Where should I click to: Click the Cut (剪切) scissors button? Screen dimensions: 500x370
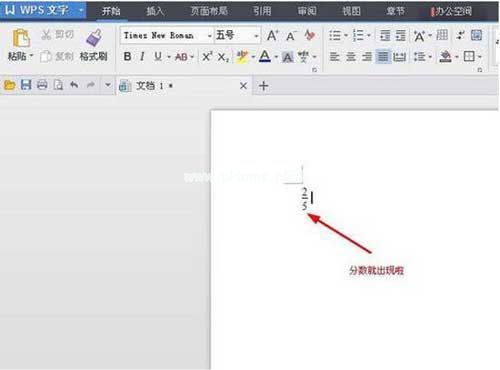(x=58, y=34)
